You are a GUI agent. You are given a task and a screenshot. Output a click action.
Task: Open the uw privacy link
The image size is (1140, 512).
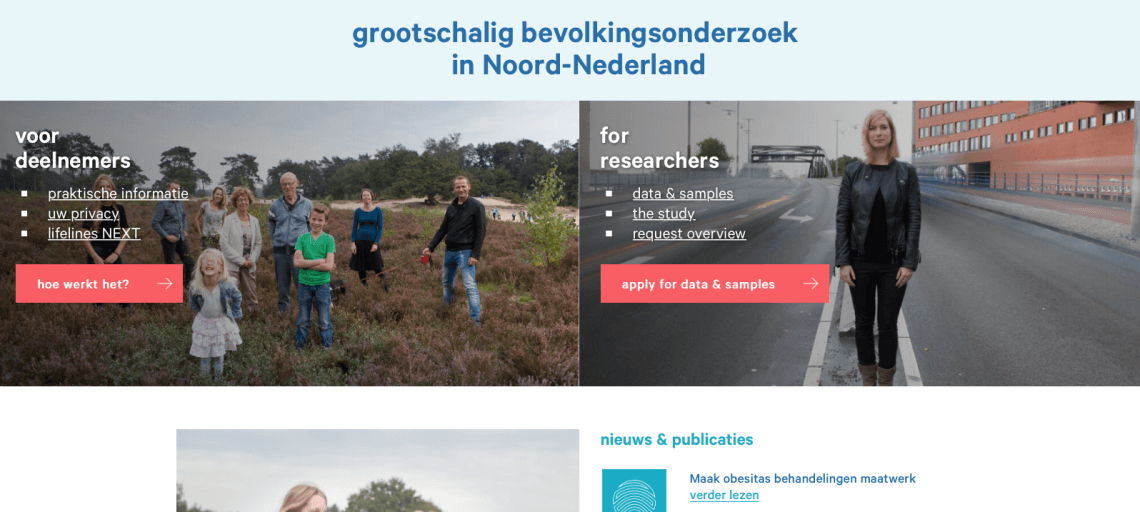coord(84,214)
